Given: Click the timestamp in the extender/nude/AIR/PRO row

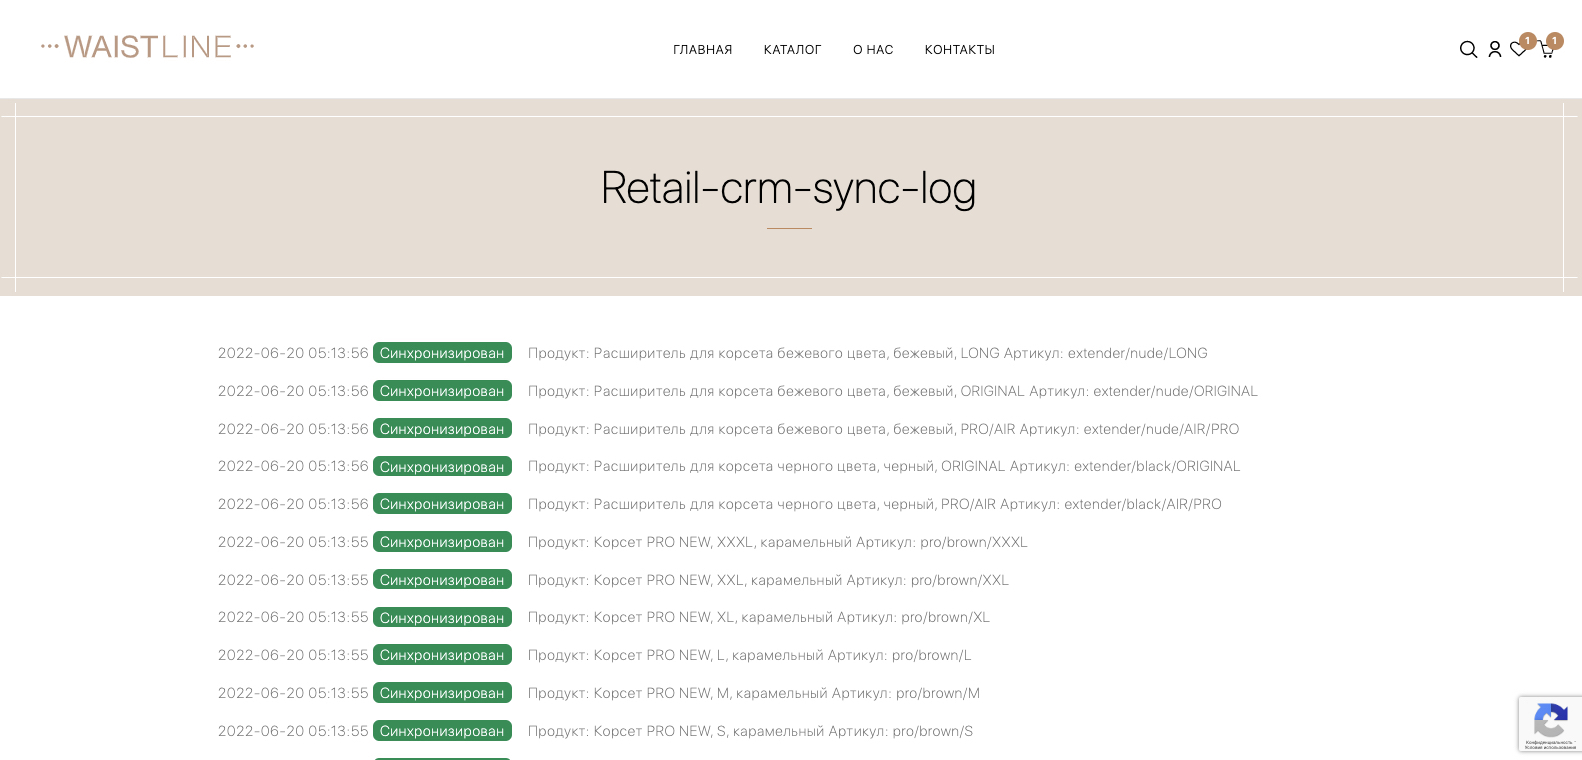Looking at the screenshot, I should click(x=293, y=429).
